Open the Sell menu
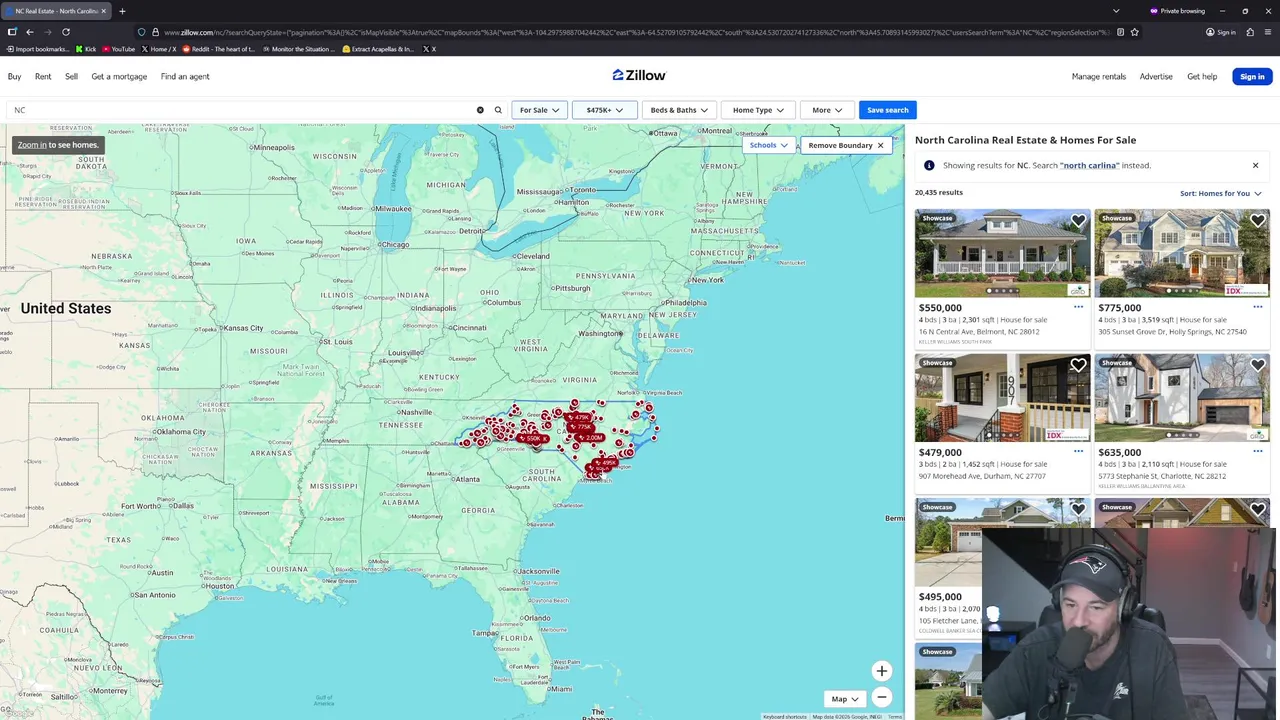This screenshot has height=720, width=1280. pos(71,76)
